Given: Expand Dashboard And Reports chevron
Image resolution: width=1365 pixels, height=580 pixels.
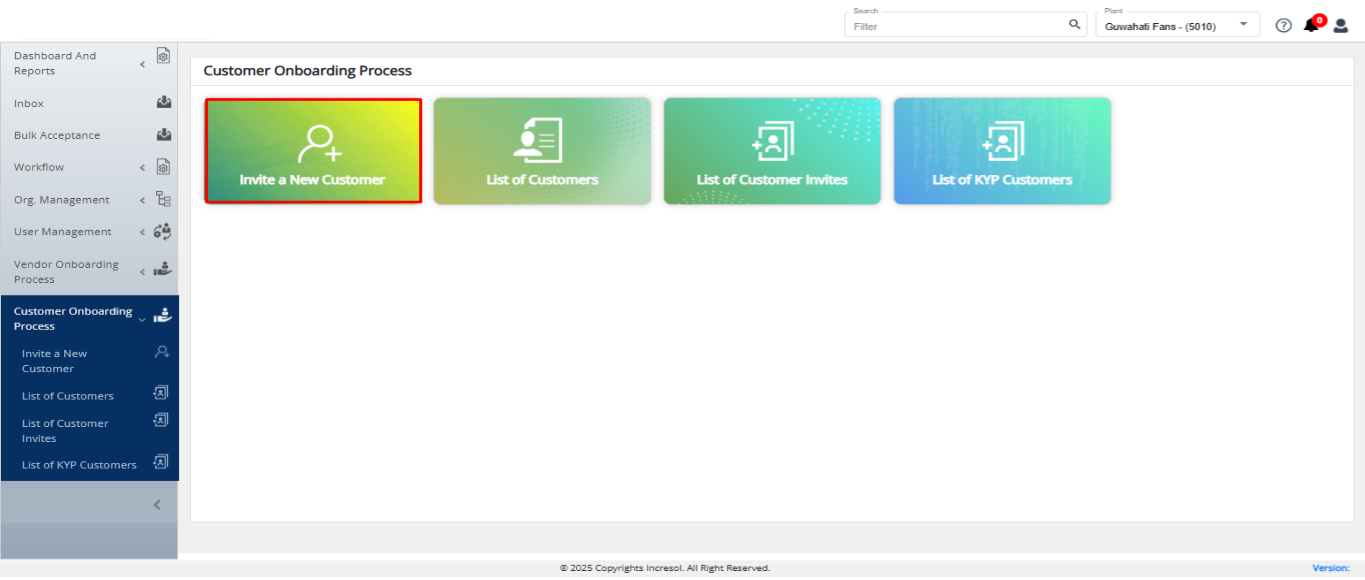Looking at the screenshot, I should point(142,64).
